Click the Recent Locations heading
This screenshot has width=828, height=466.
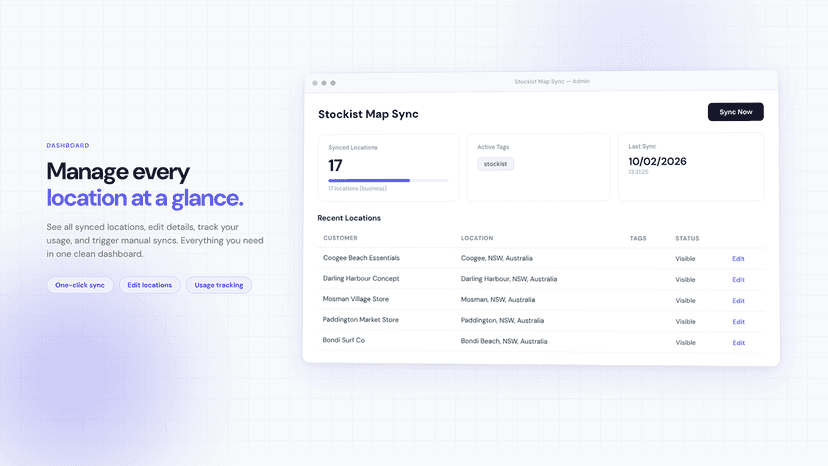[349, 218]
